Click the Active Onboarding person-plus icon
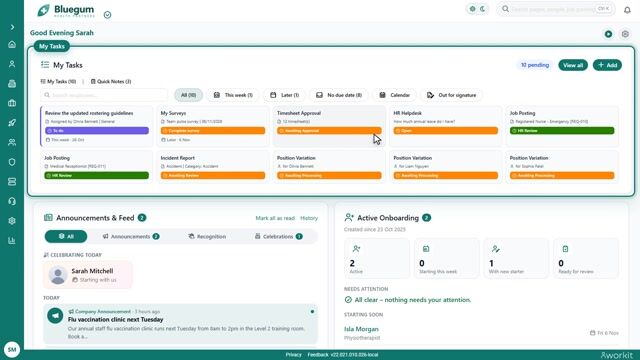Viewport: 640px width, 360px height. coord(349,218)
